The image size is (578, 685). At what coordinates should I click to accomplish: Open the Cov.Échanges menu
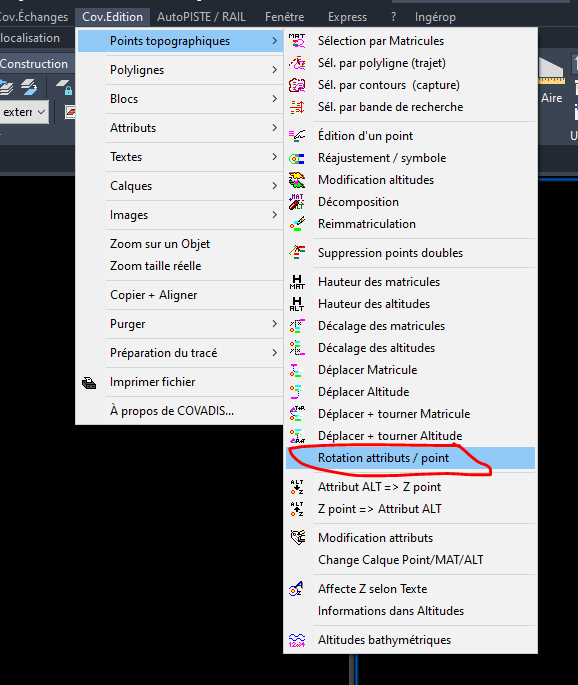click(34, 17)
